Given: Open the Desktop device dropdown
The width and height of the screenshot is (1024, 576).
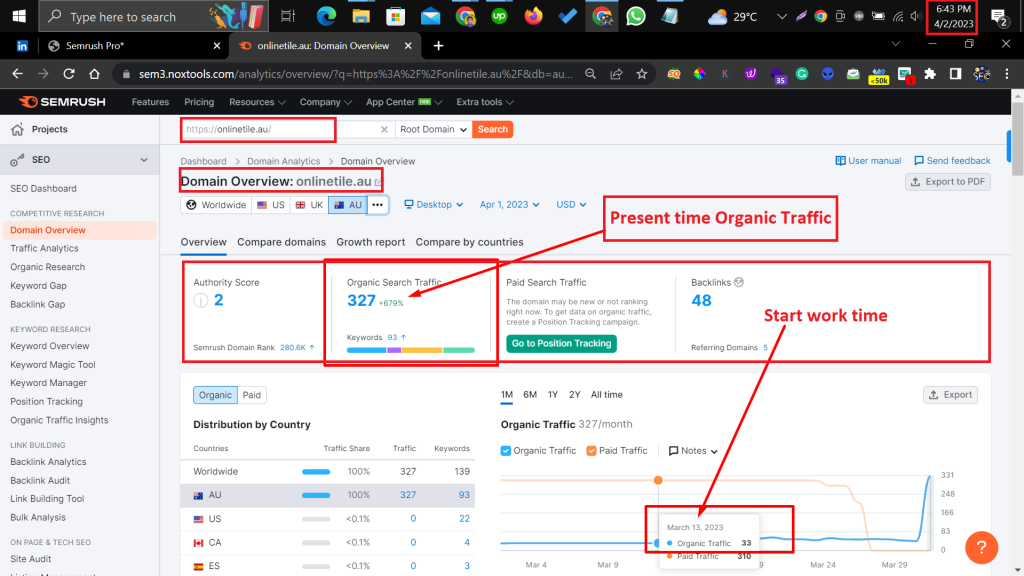Looking at the screenshot, I should 434,204.
